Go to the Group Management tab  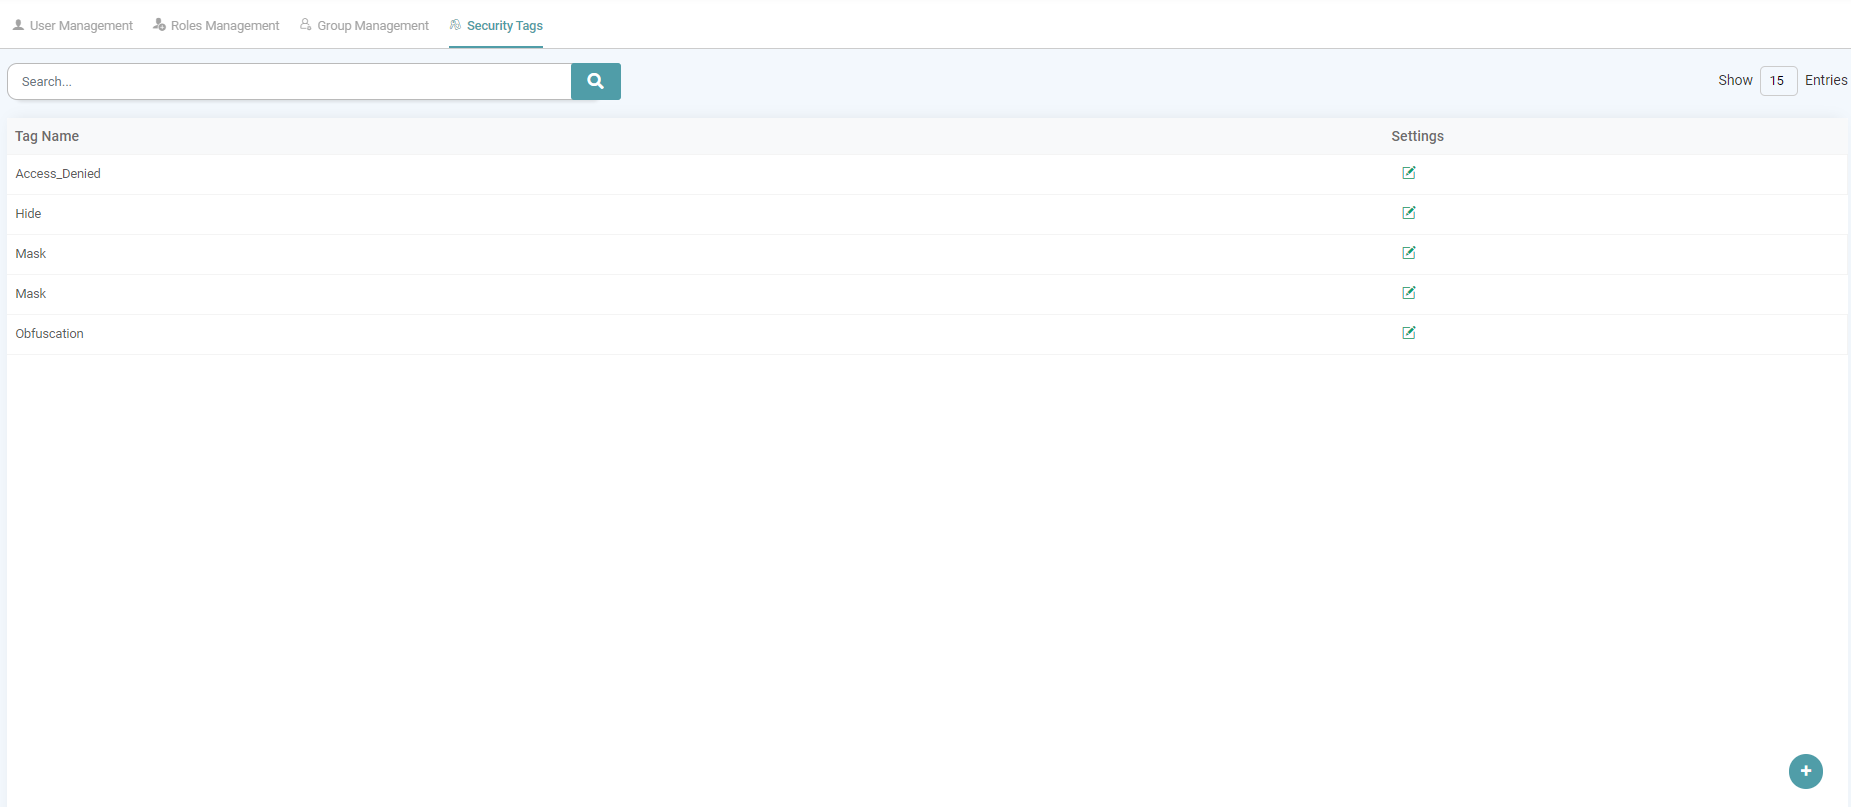point(372,26)
